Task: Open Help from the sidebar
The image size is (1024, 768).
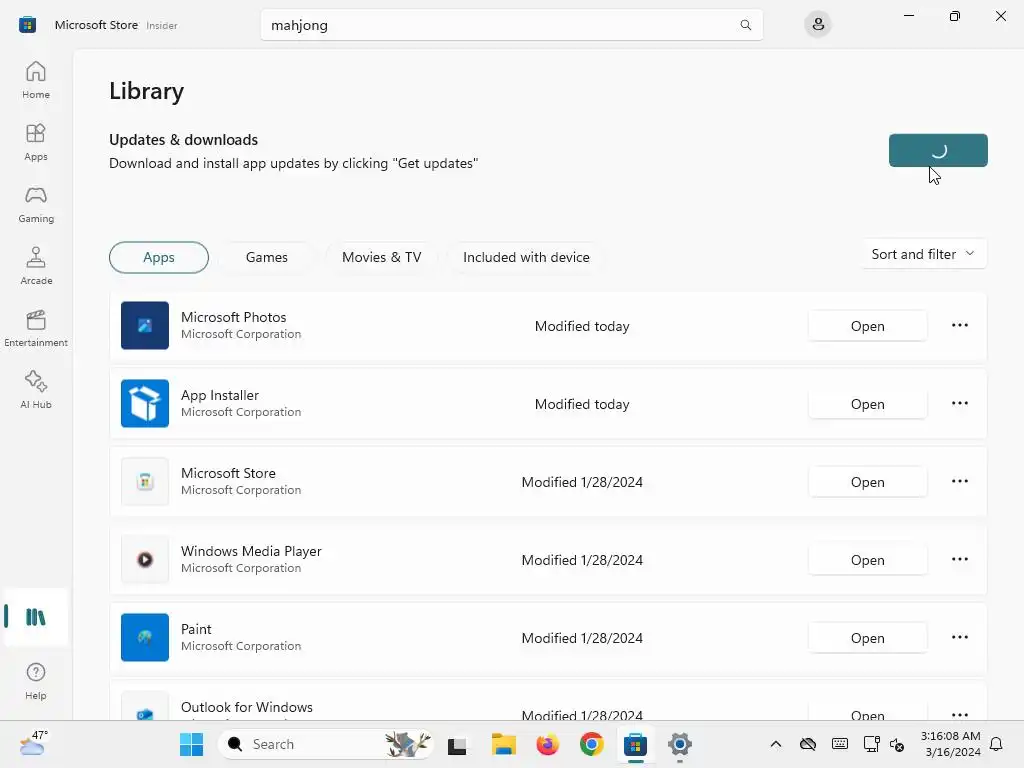Action: pyautogui.click(x=36, y=681)
